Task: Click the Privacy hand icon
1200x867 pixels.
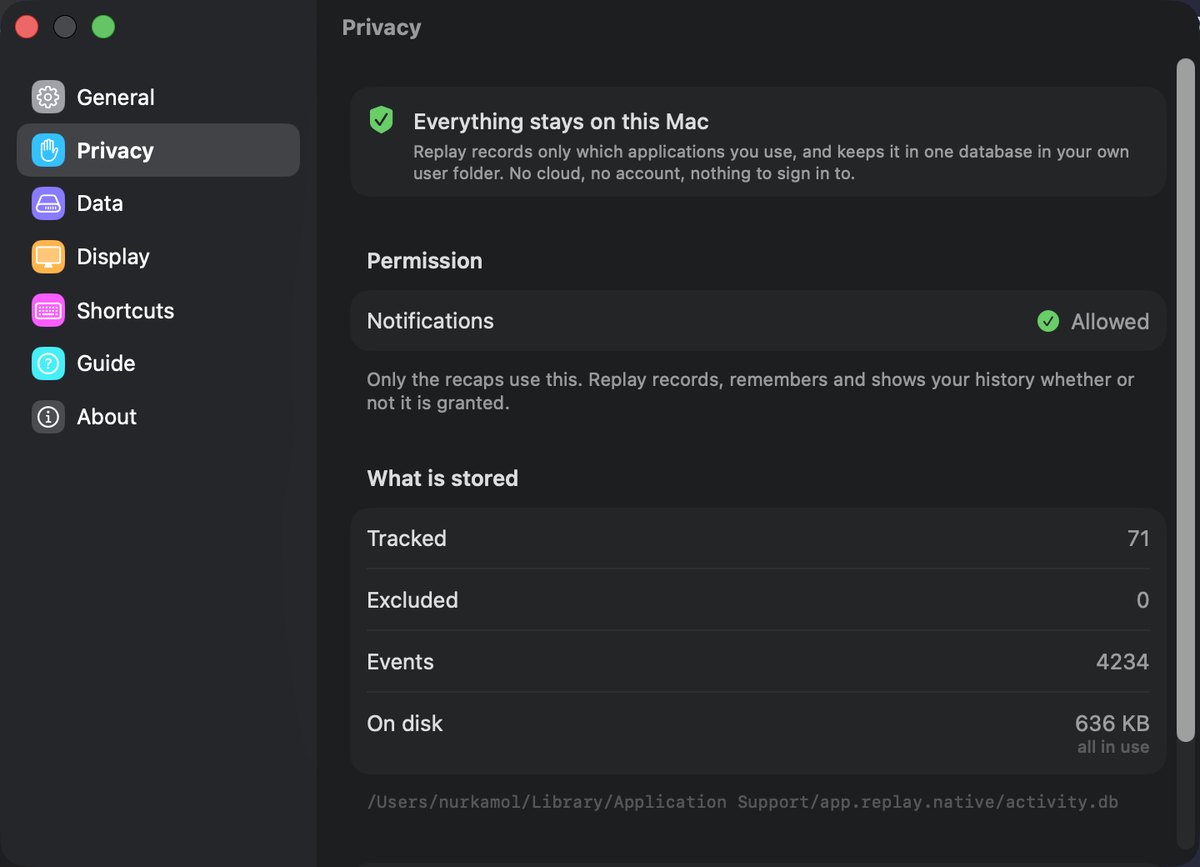Action: click(x=48, y=150)
